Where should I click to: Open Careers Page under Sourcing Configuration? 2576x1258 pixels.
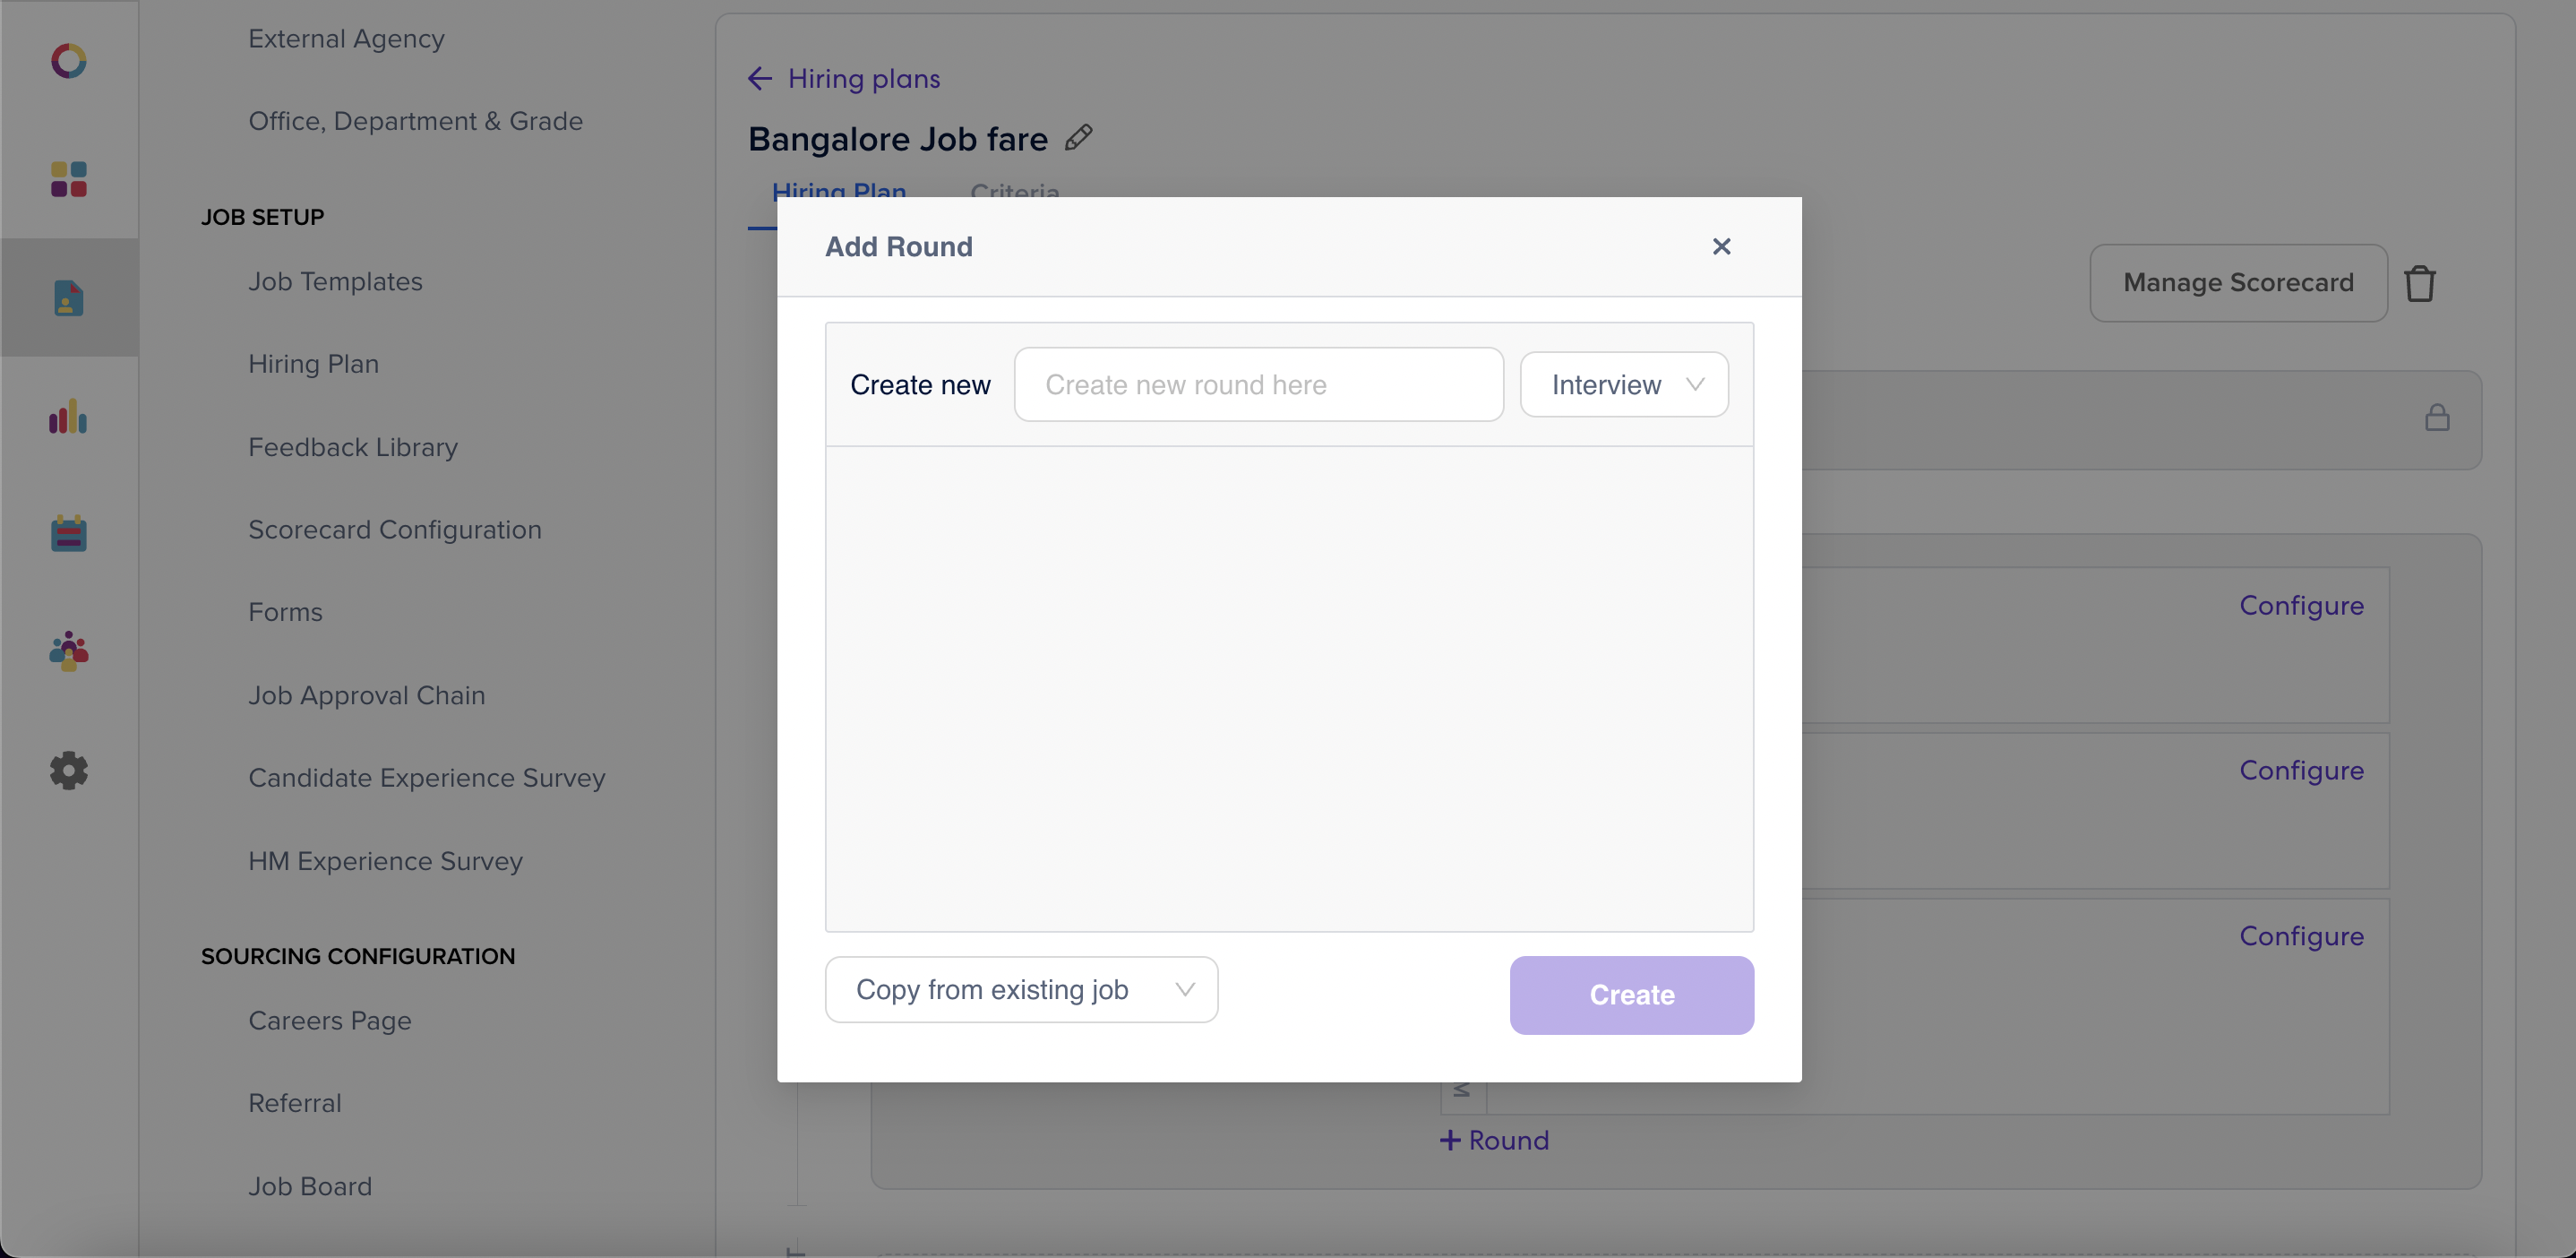pos(329,1020)
